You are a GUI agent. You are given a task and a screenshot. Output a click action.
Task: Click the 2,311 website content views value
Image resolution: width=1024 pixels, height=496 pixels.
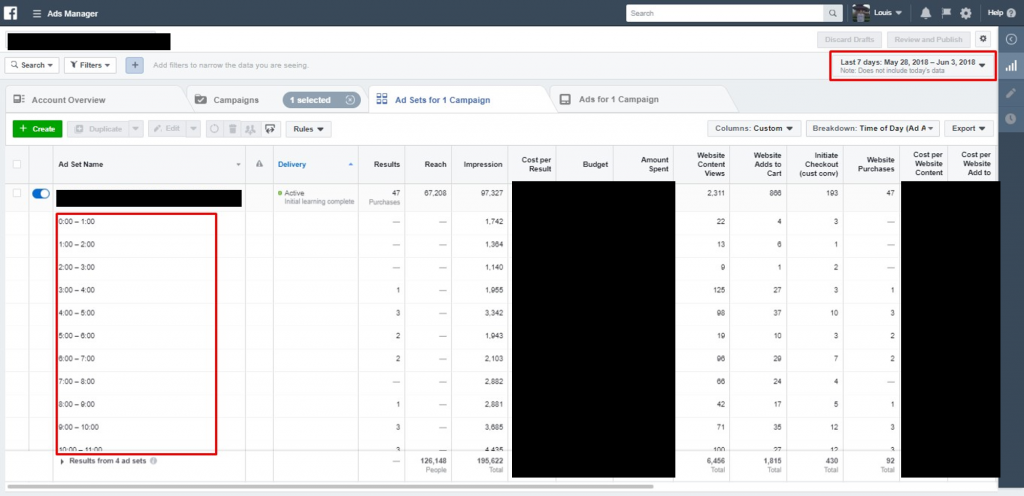pos(716,193)
